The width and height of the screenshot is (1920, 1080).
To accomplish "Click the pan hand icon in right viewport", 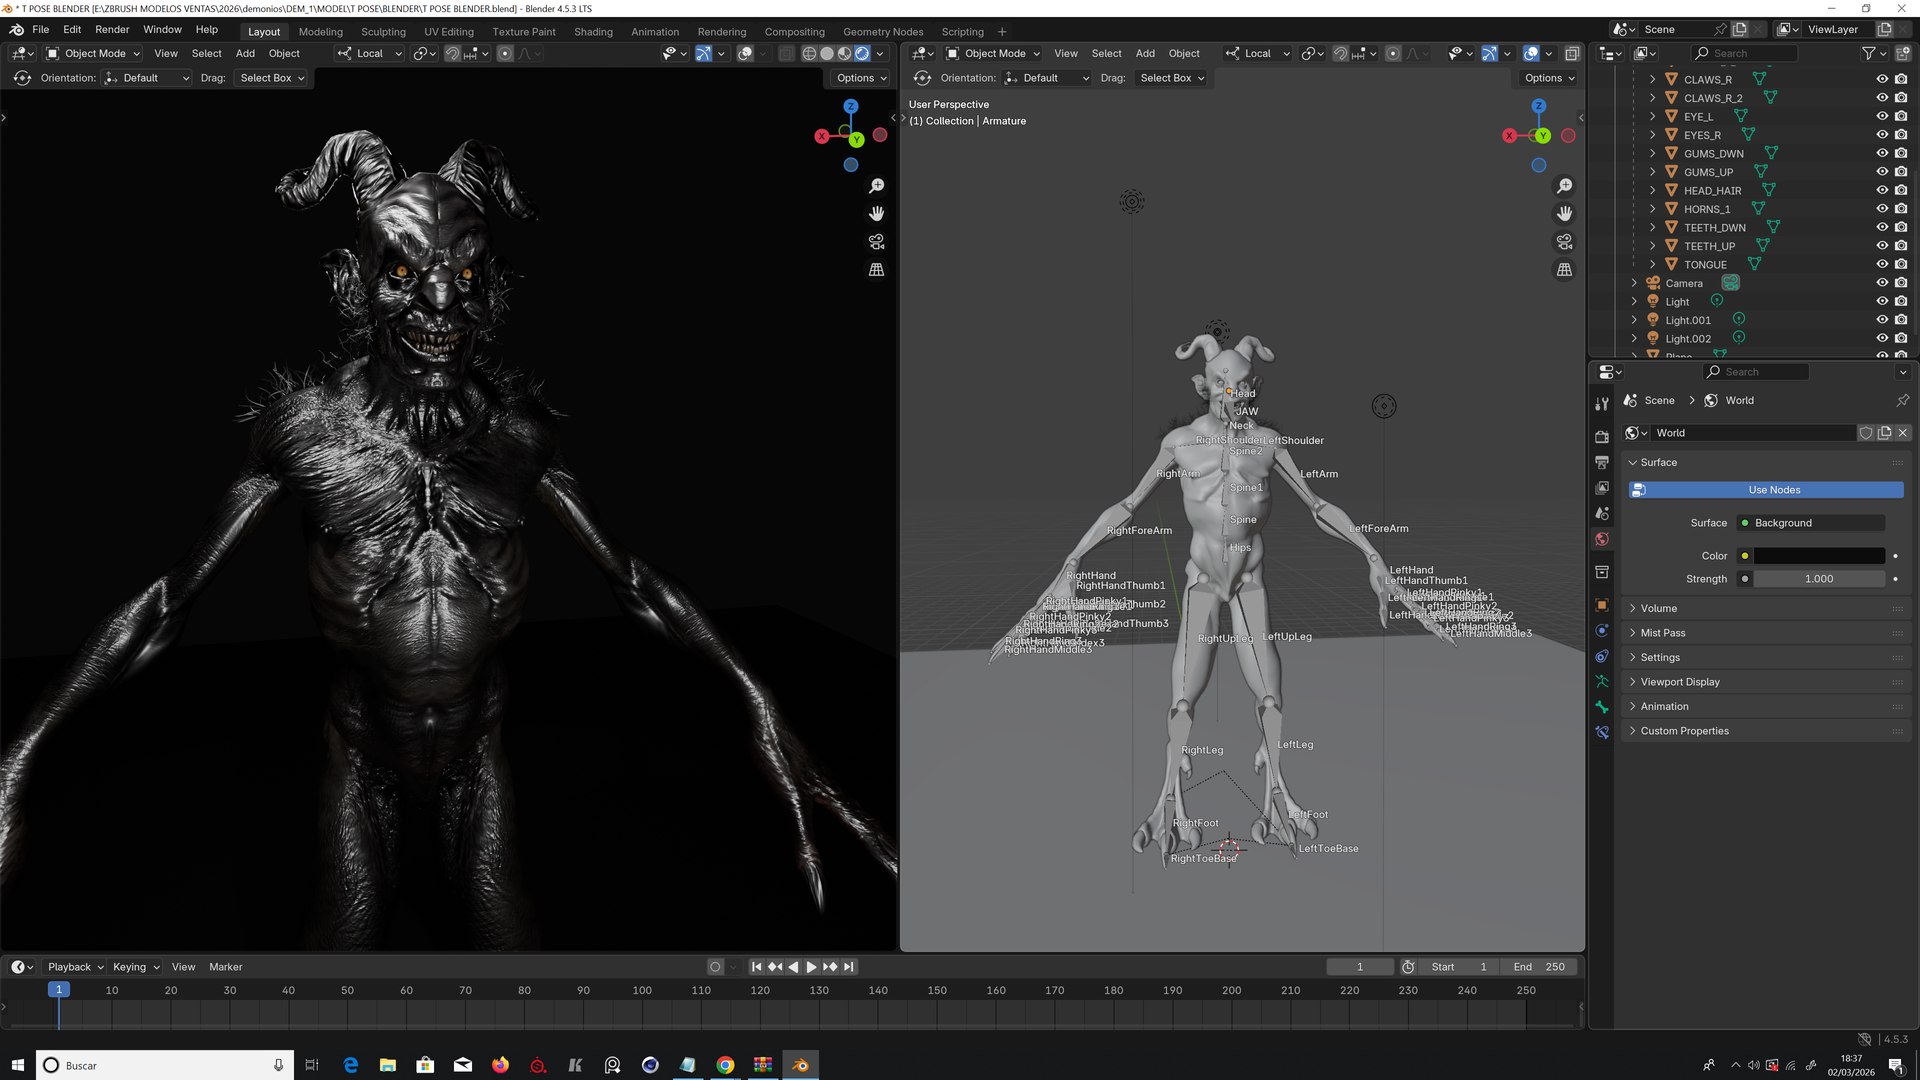I will click(x=1565, y=214).
